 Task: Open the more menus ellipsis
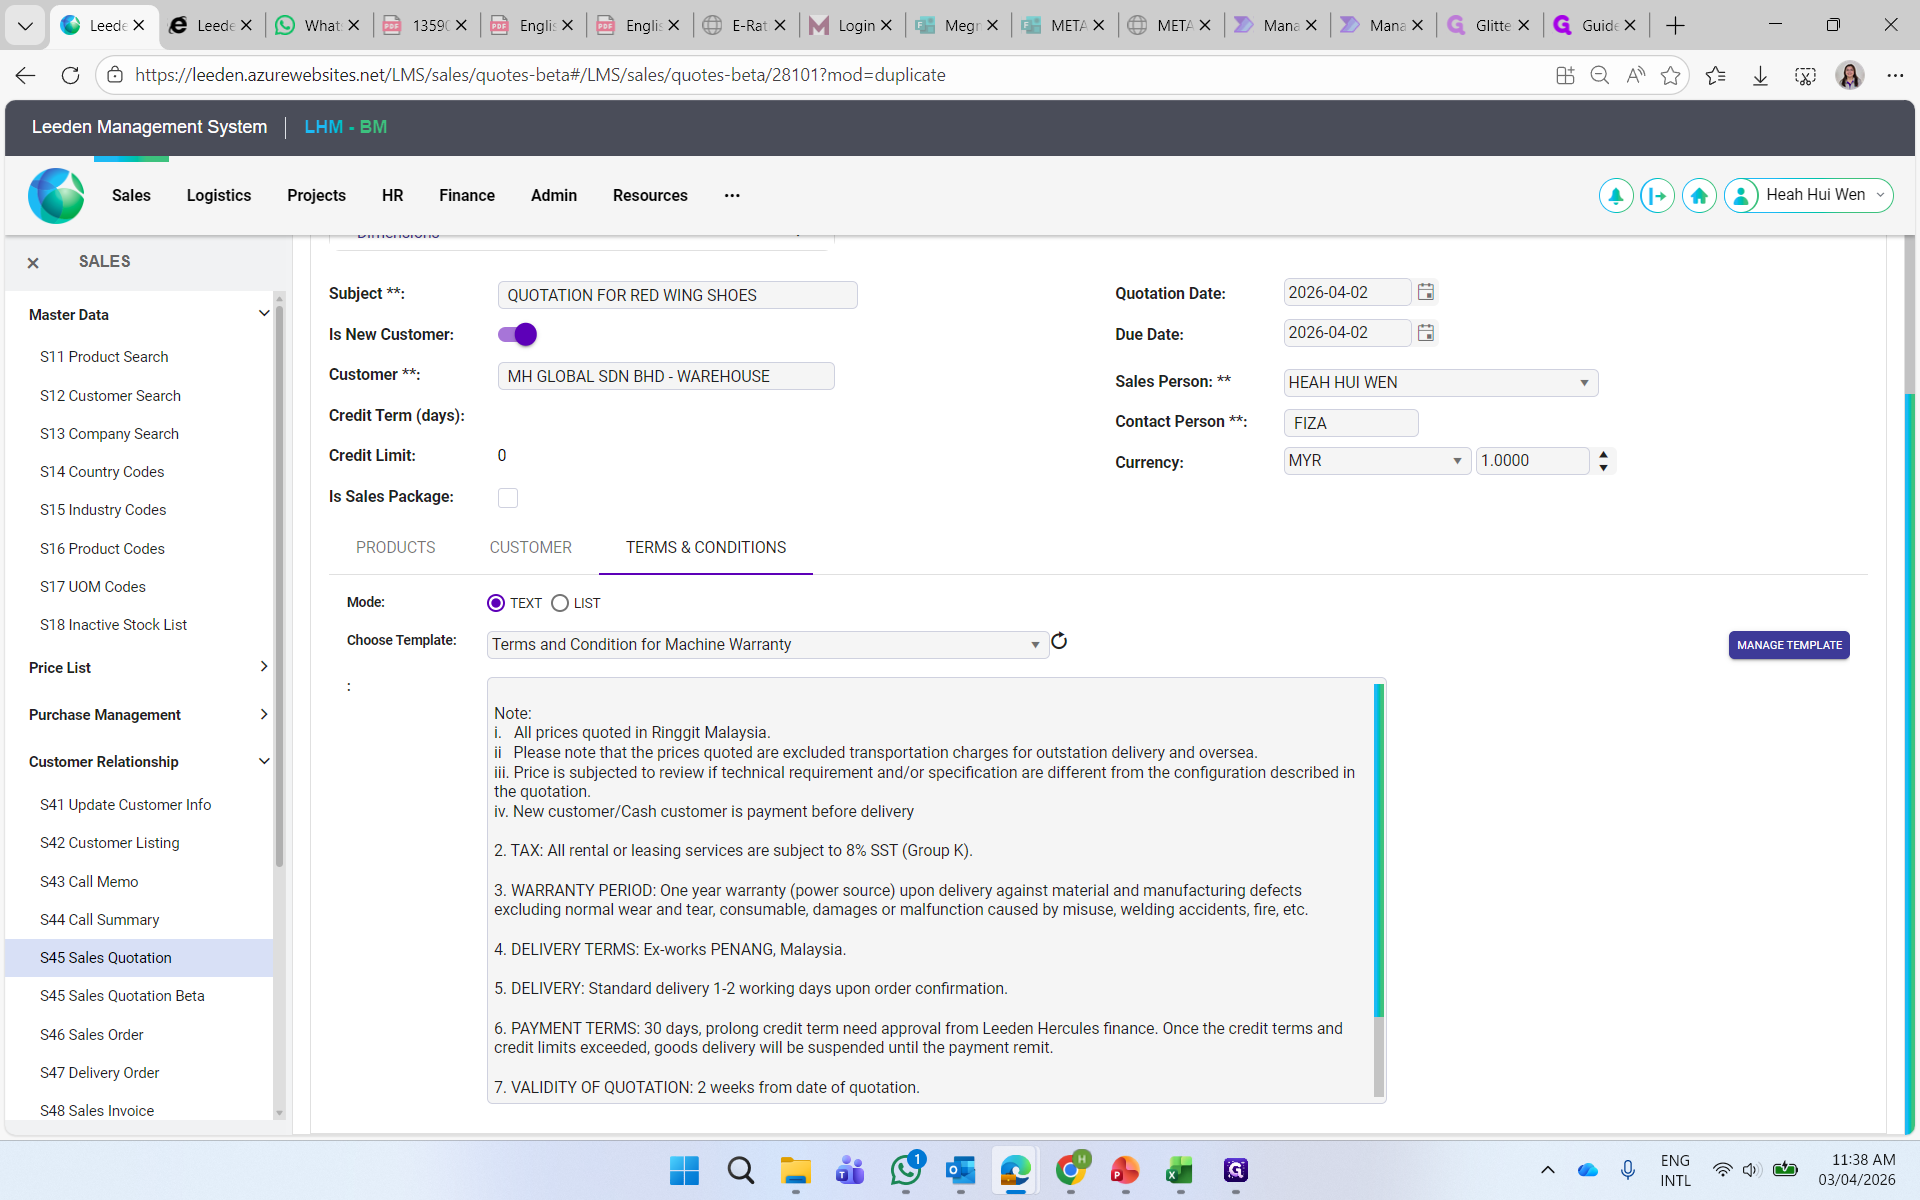732,196
